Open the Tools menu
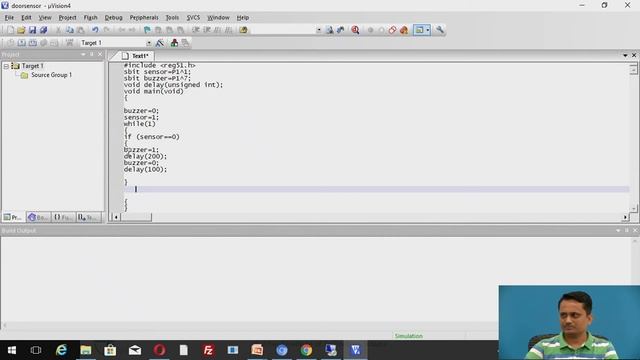Image resolution: width=640 pixels, height=360 pixels. 172,18
